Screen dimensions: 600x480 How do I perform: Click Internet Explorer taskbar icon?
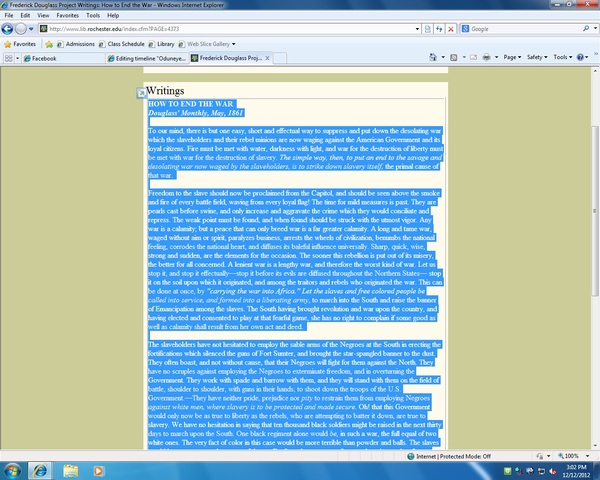coord(40,471)
